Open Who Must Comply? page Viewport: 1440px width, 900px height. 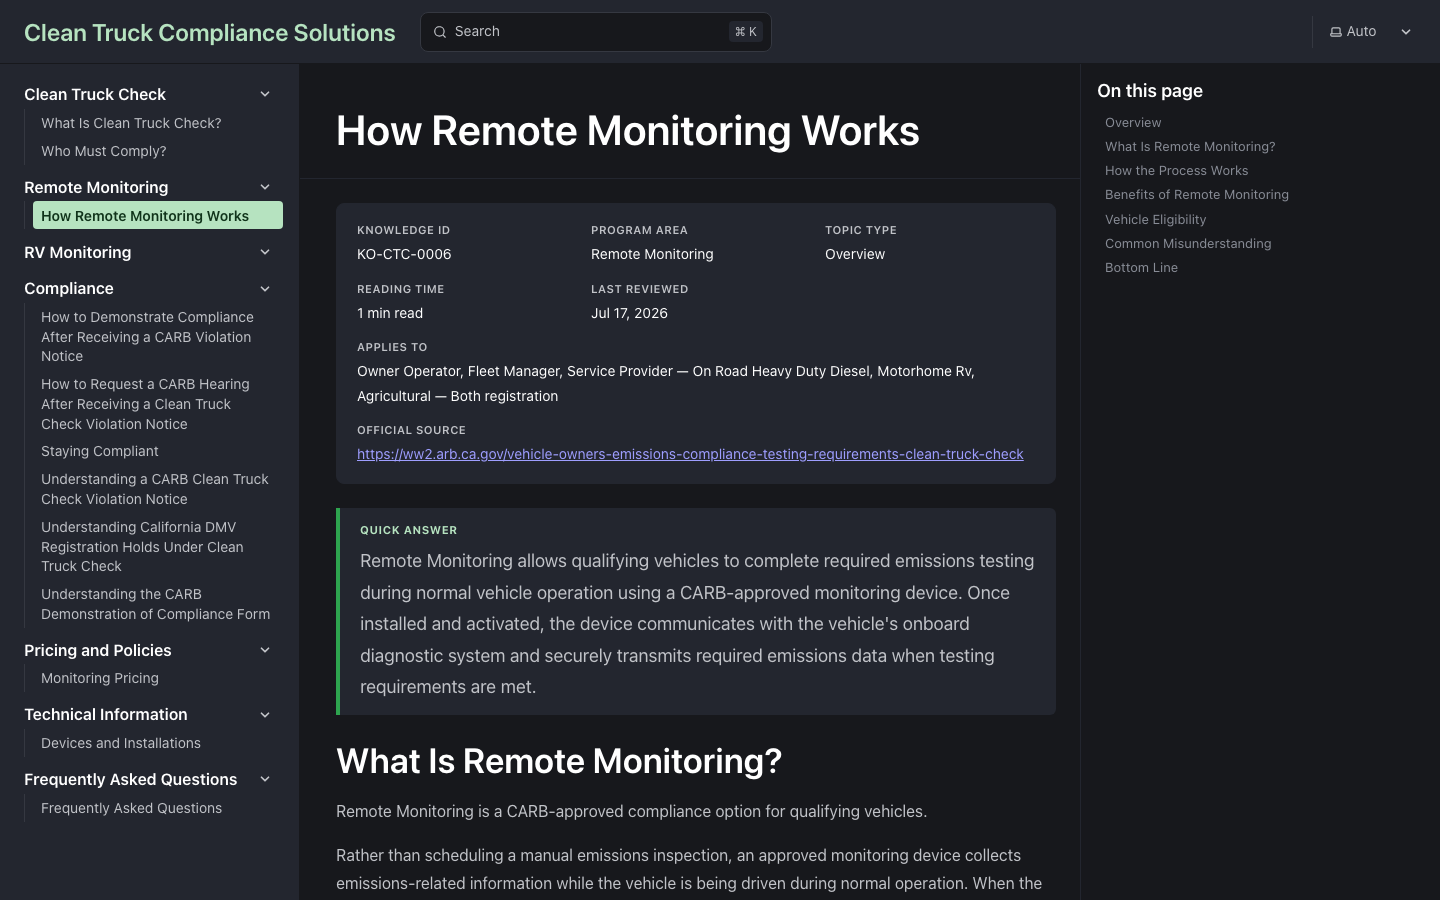coord(104,151)
